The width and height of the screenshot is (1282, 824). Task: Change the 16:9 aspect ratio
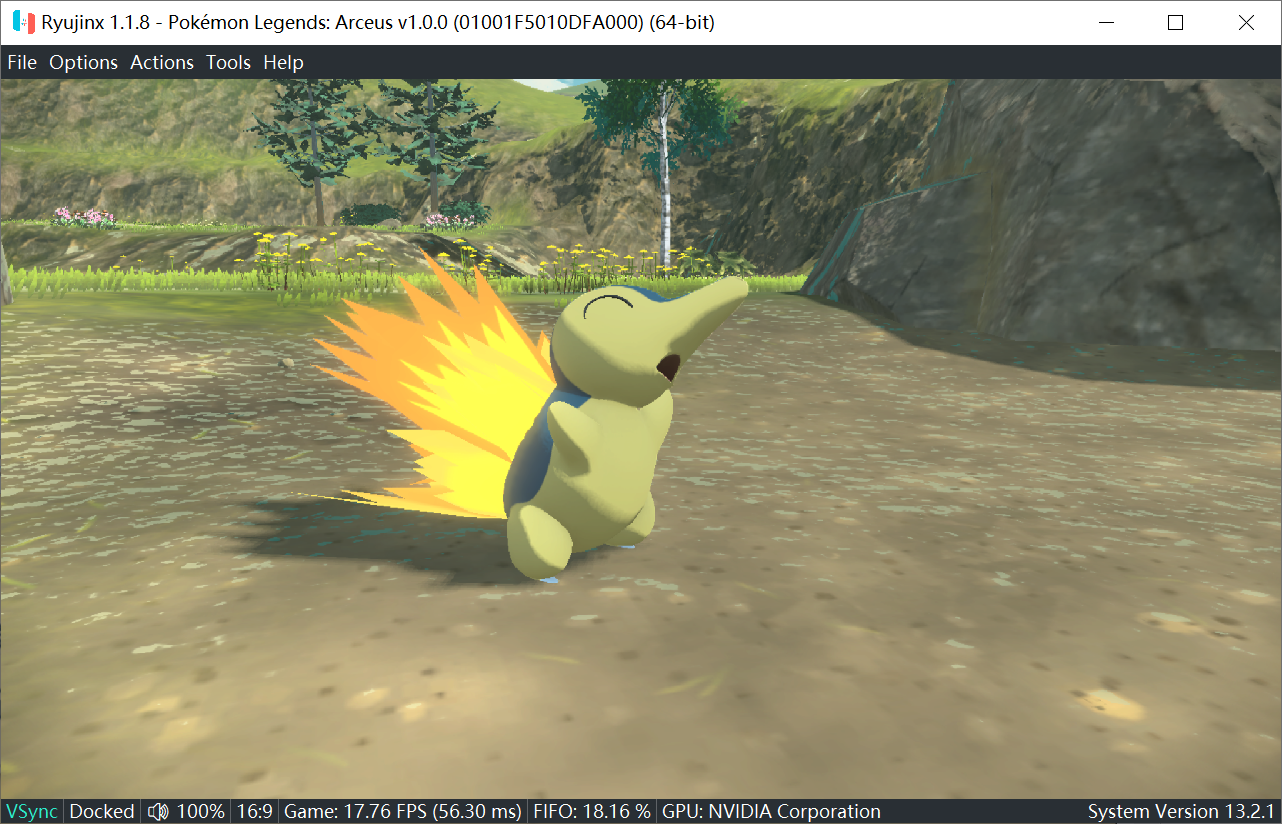254,811
